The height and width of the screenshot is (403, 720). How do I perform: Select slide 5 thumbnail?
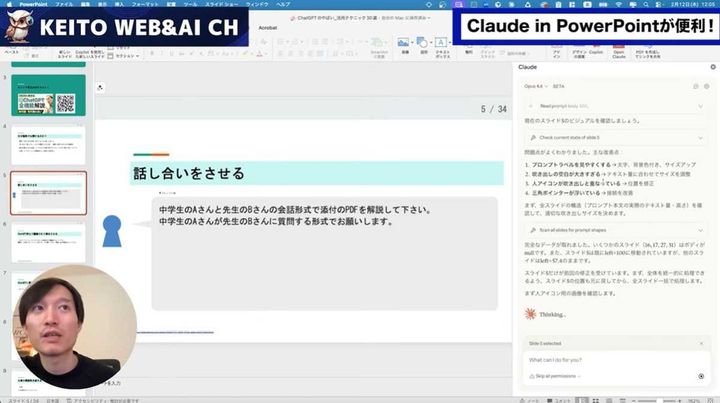pos(48,193)
